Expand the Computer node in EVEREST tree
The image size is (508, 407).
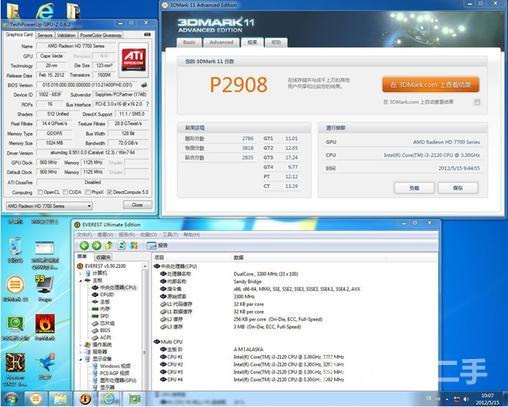tap(81, 273)
